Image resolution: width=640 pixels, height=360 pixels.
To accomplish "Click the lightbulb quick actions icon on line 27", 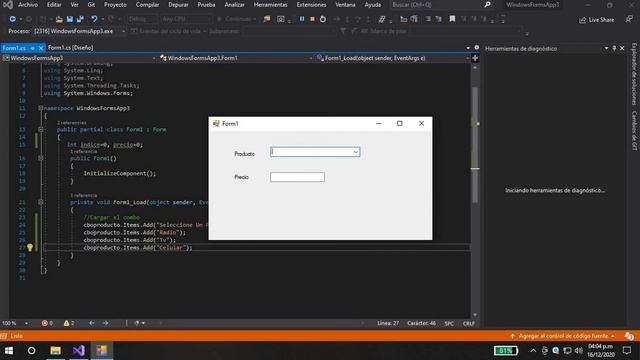I will point(30,247).
